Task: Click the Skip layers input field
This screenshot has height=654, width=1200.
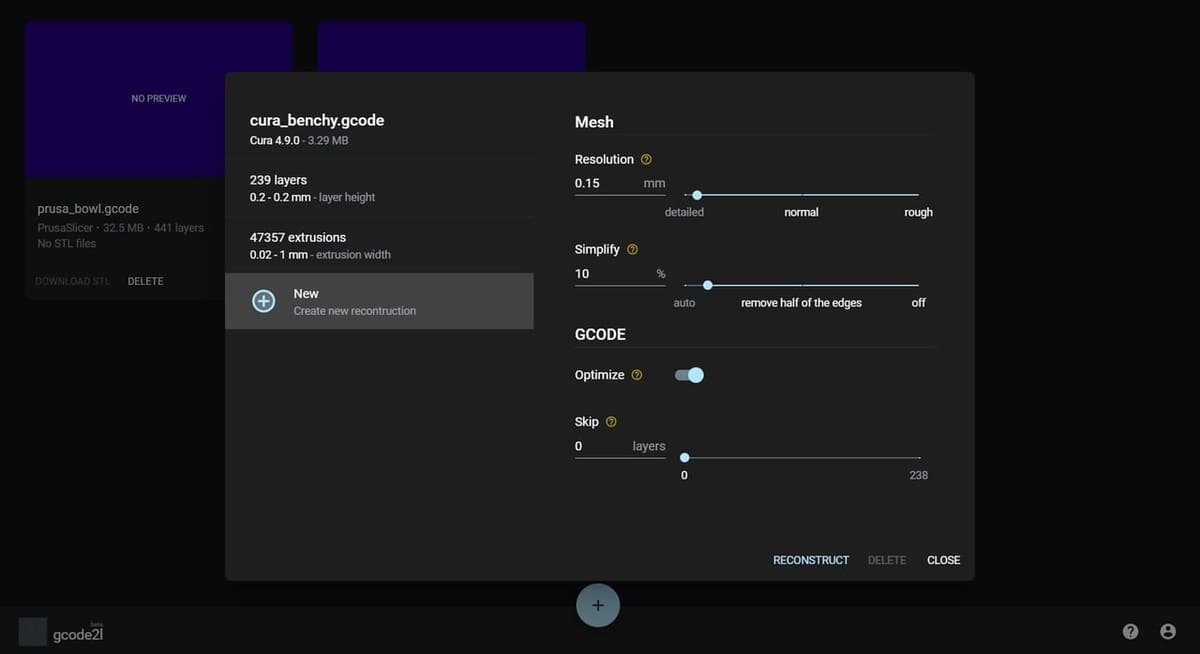Action: (x=600, y=446)
